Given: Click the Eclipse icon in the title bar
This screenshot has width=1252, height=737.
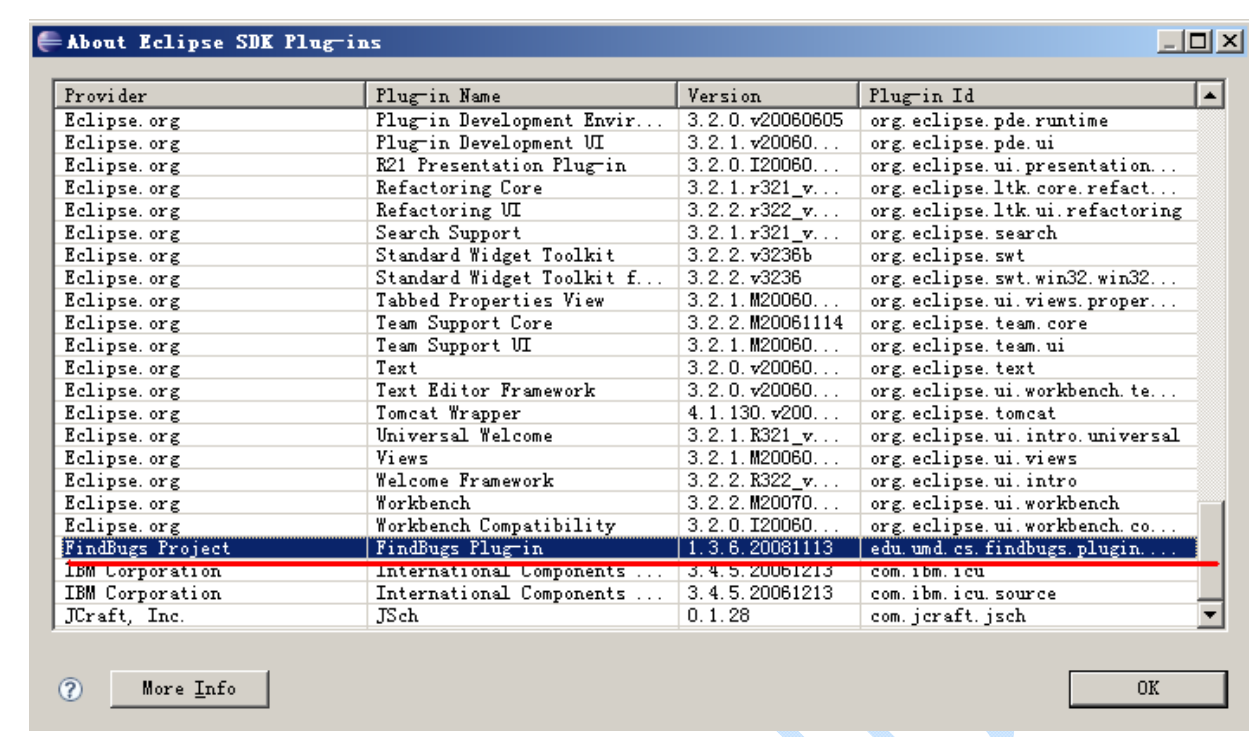Looking at the screenshot, I should (48, 42).
